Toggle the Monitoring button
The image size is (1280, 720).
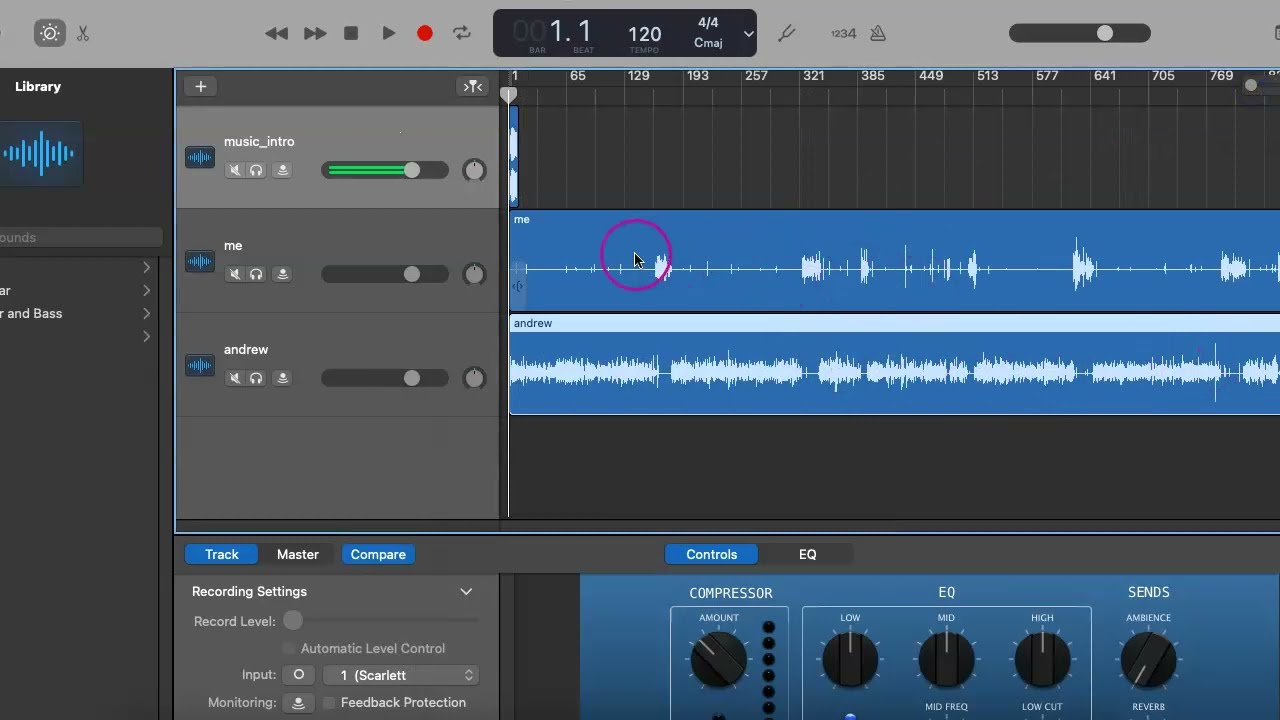298,702
